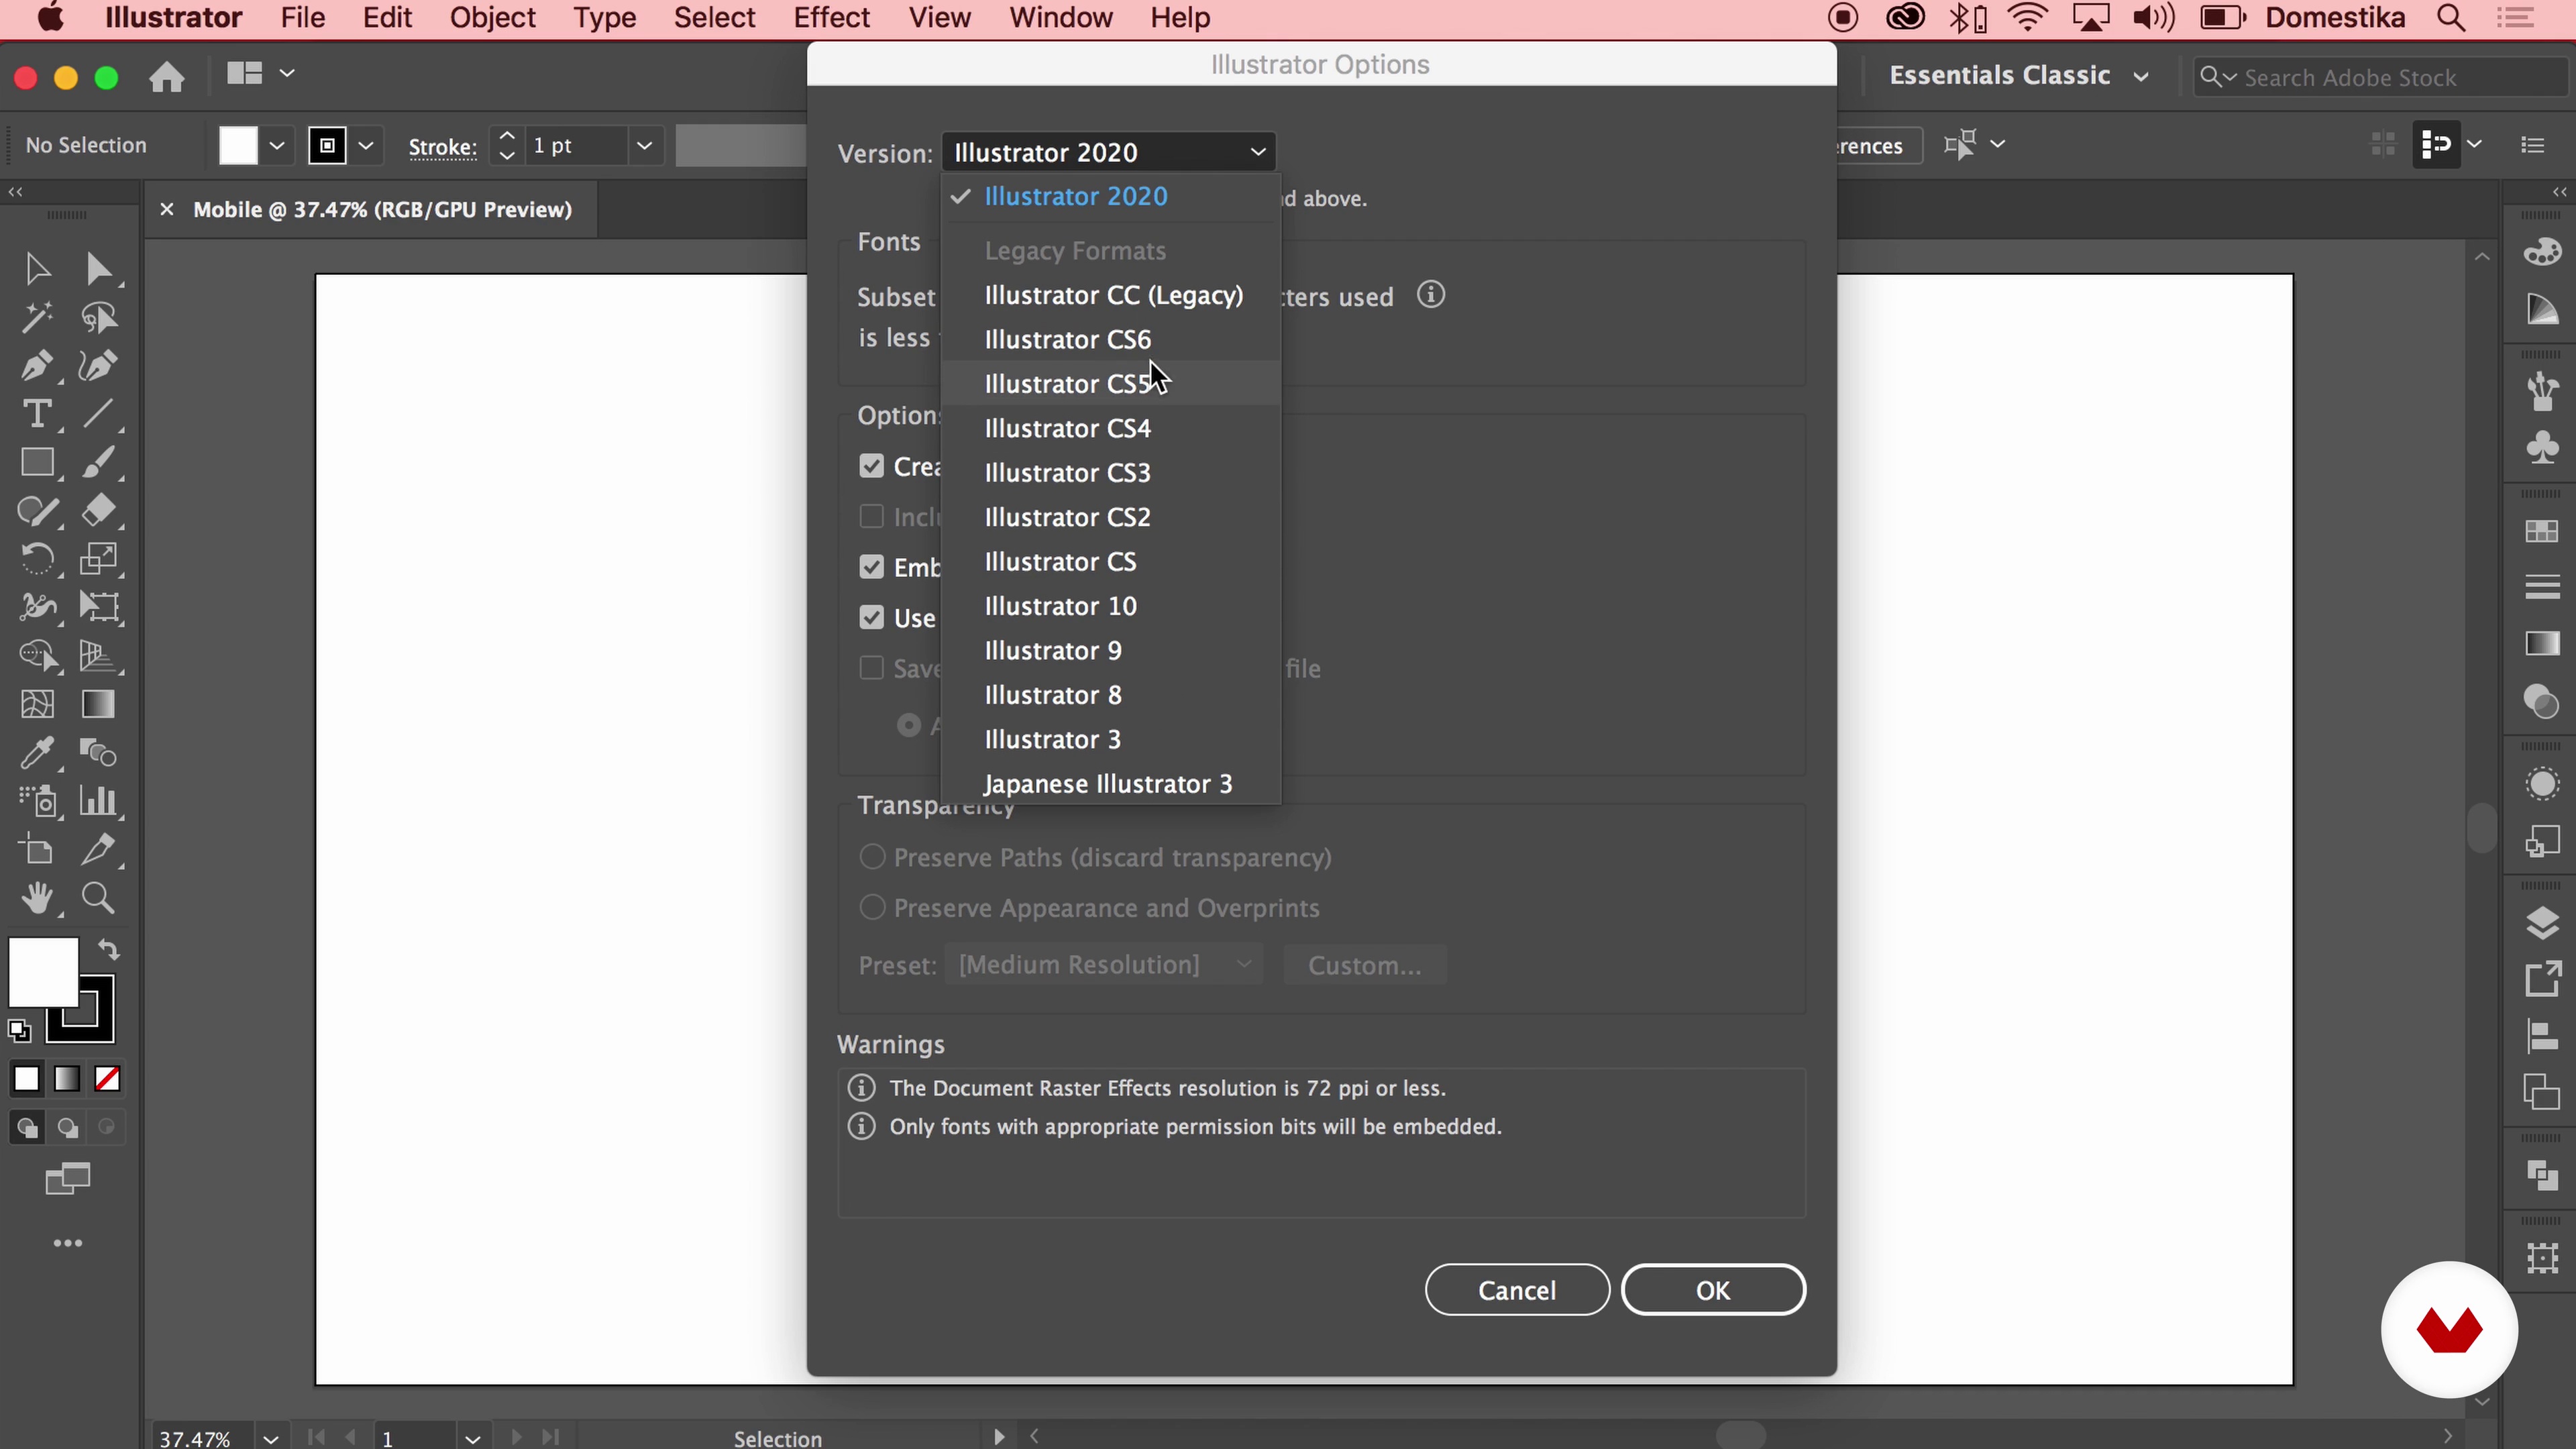Set the Gradient mode button

pyautogui.click(x=67, y=1079)
